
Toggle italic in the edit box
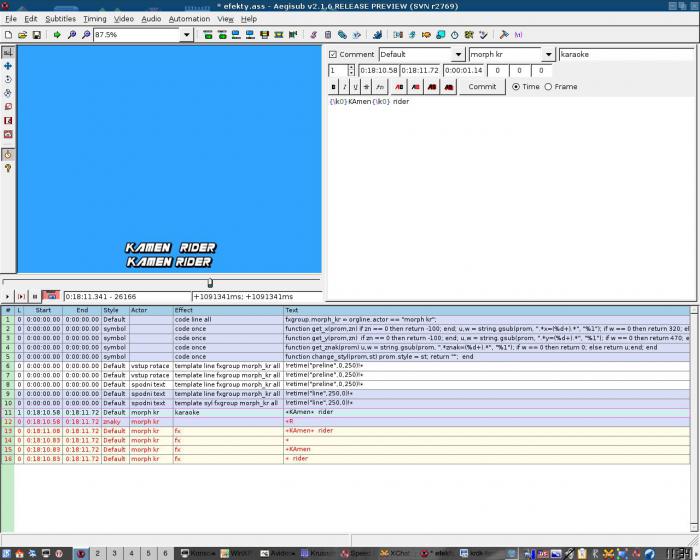344,87
